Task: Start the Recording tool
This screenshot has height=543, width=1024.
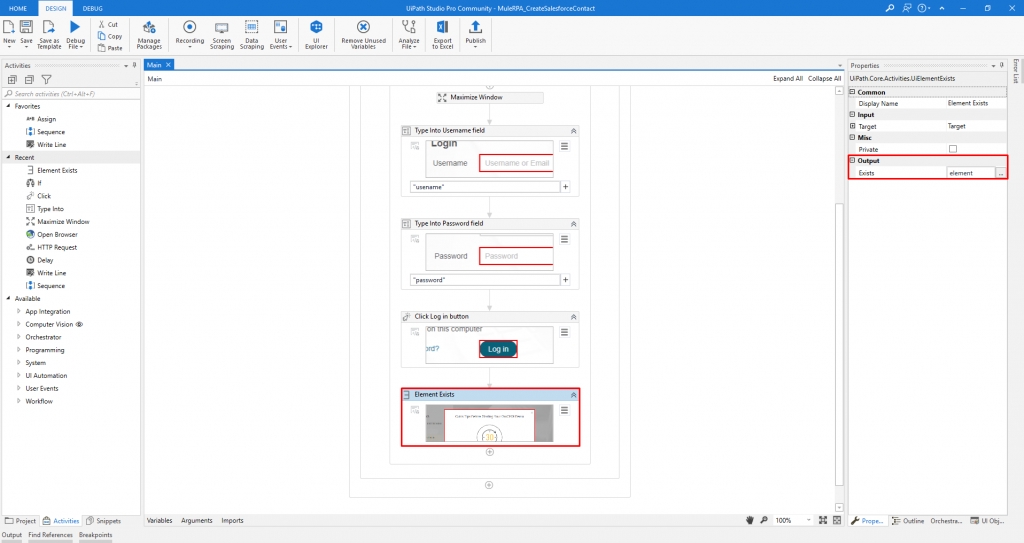Action: click(189, 34)
